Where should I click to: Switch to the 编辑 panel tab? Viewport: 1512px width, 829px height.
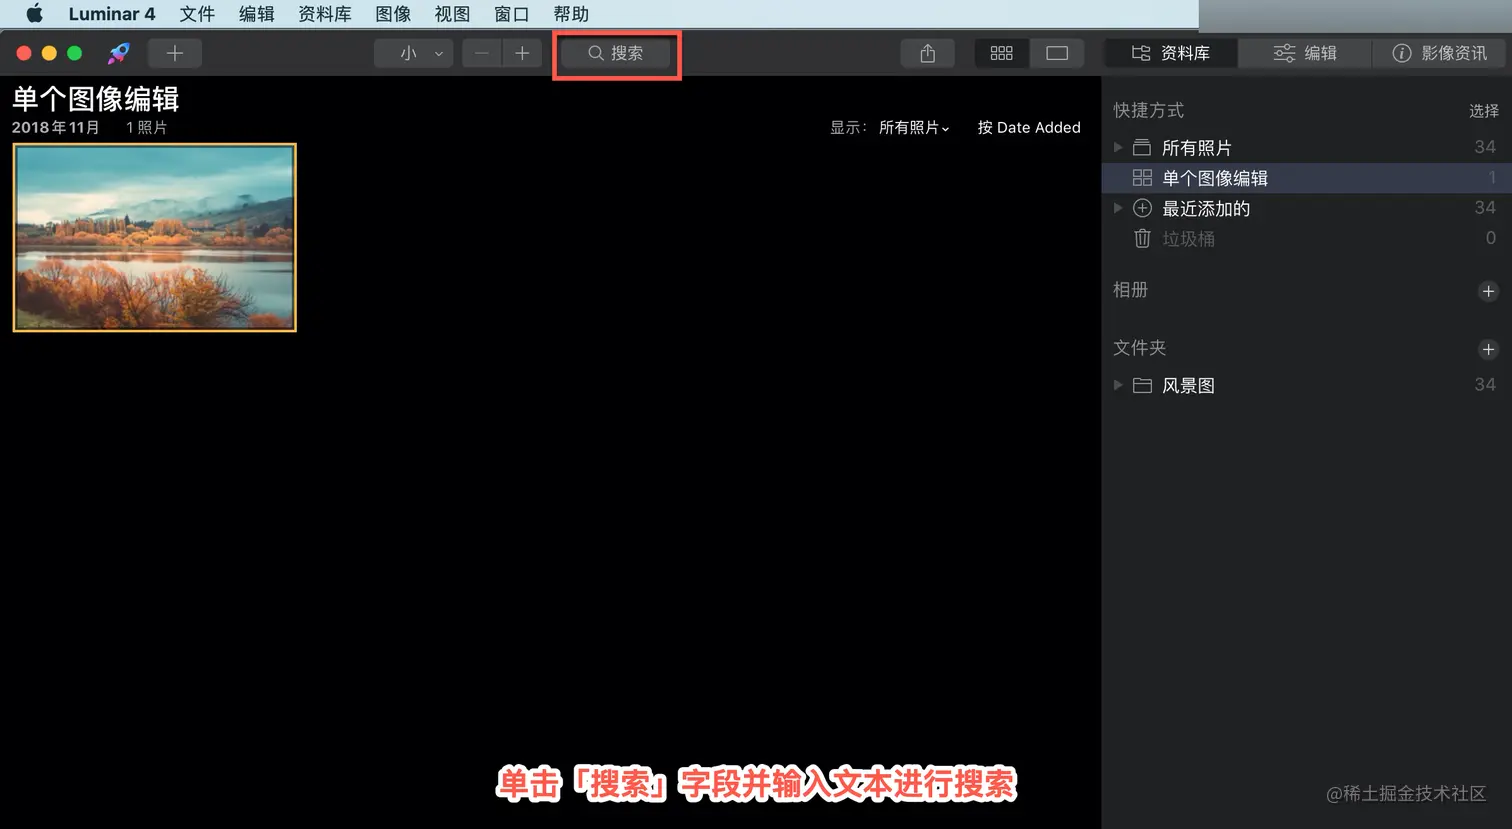1305,53
